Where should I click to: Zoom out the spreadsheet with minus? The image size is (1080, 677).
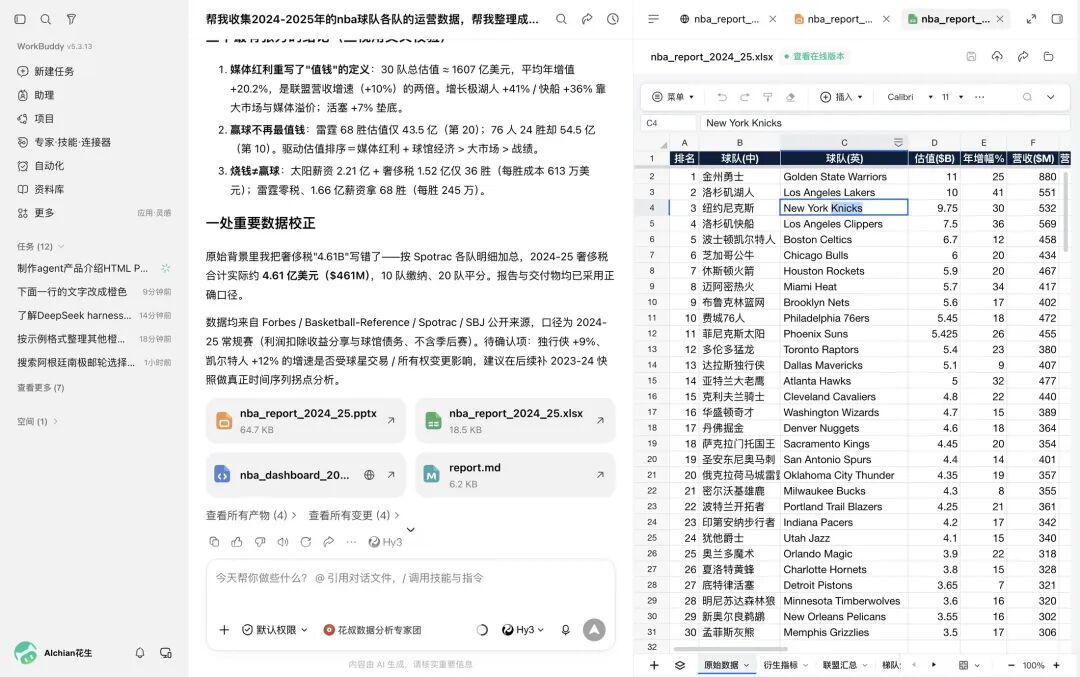tap(1011, 665)
